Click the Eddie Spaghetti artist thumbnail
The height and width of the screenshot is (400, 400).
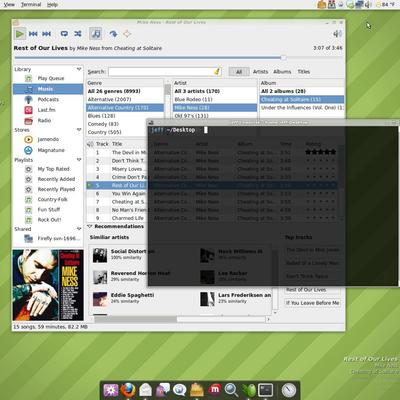tap(100, 299)
